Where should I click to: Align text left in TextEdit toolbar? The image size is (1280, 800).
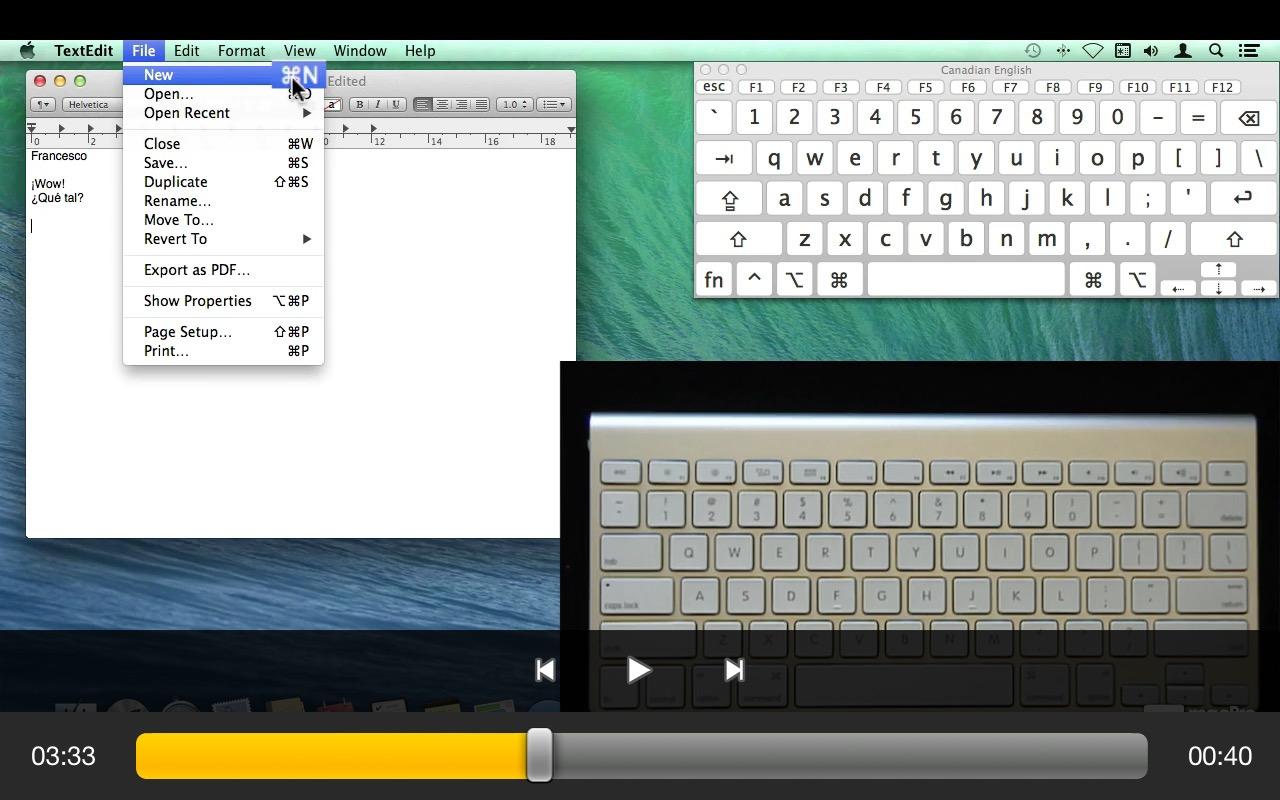coord(423,104)
